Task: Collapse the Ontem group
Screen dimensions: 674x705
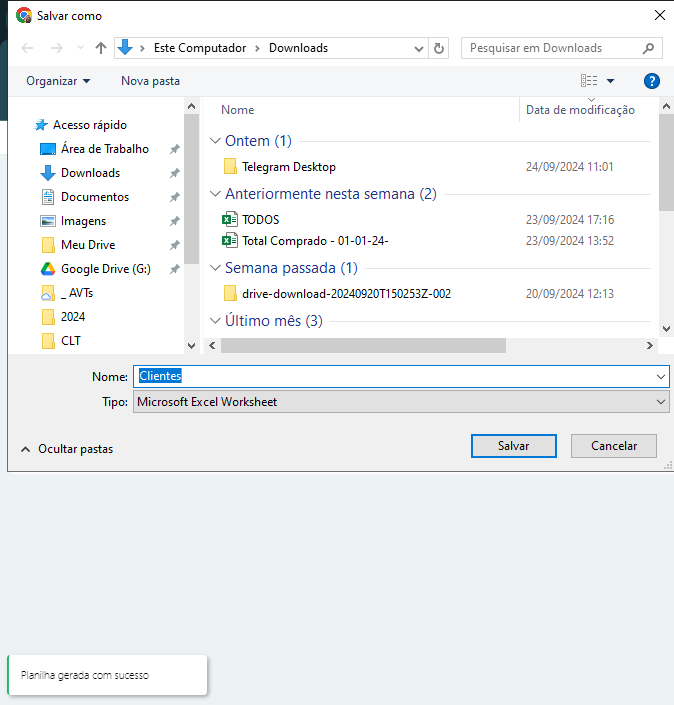Action: [x=216, y=141]
